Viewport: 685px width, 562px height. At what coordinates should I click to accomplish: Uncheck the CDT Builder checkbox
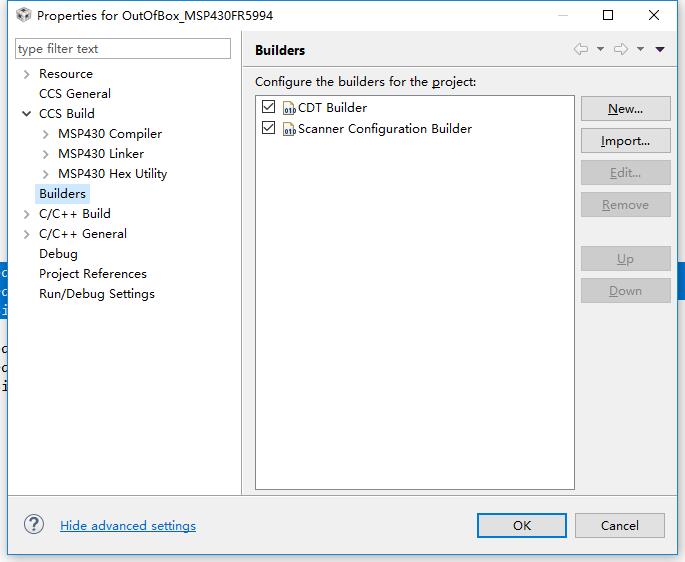(268, 107)
